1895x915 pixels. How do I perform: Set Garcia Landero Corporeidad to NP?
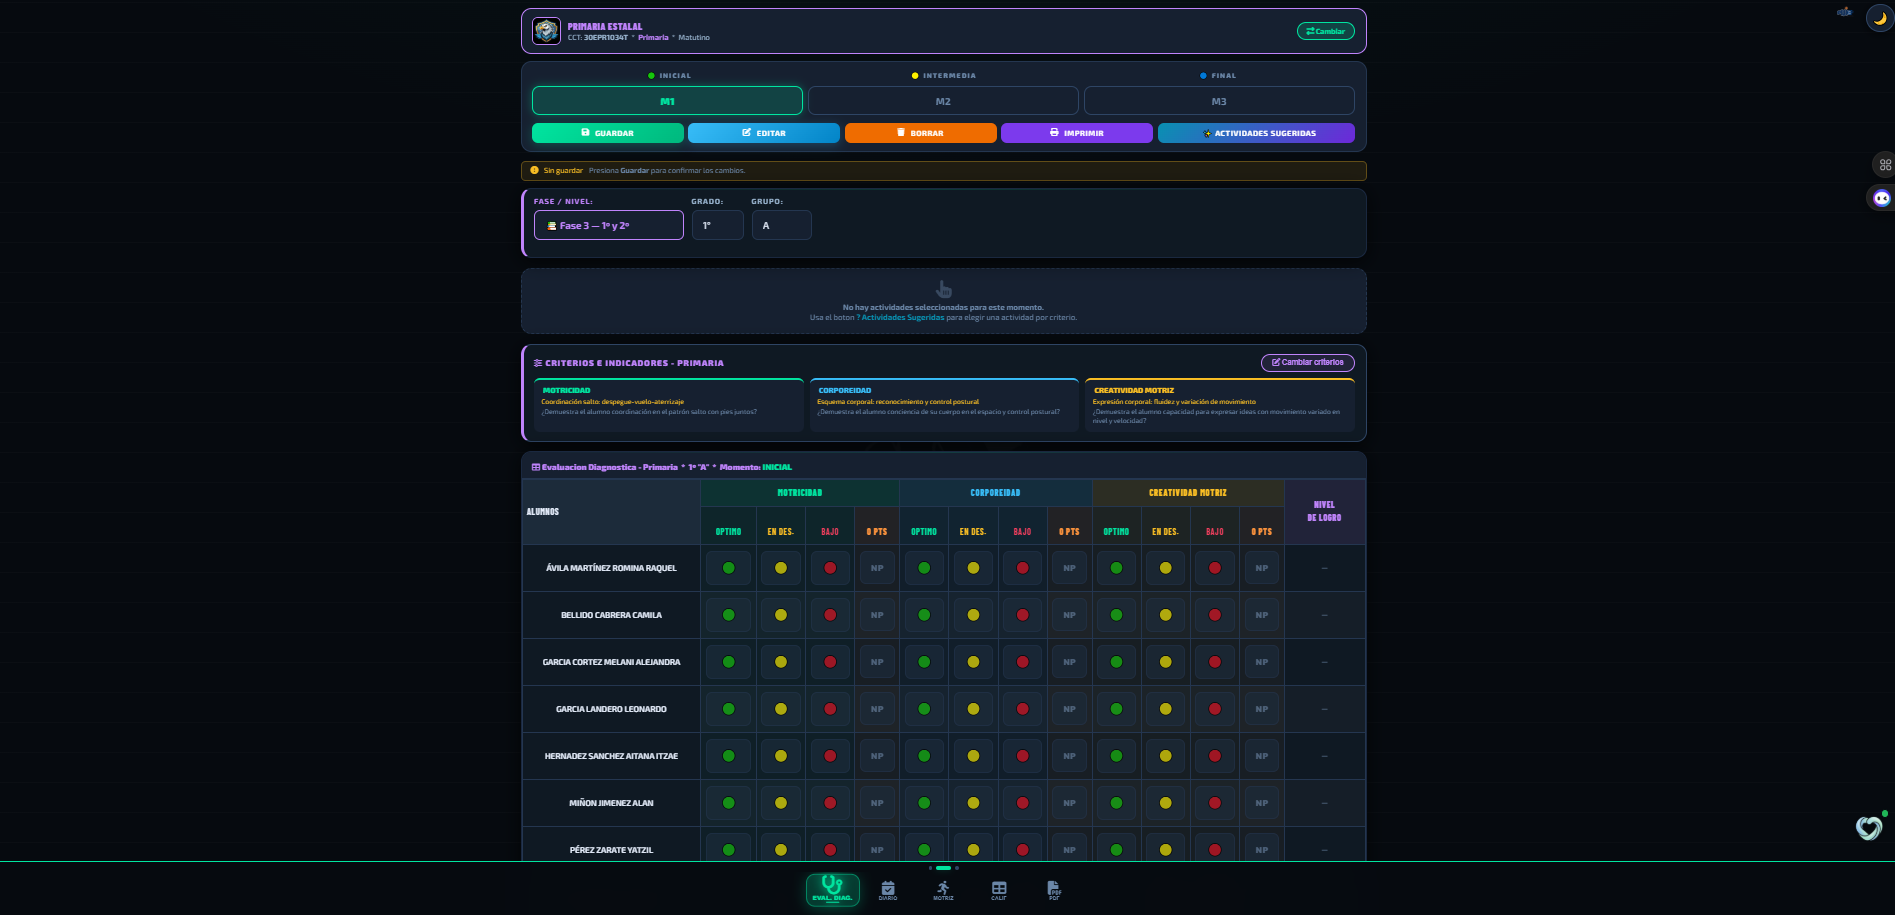pyautogui.click(x=1069, y=709)
